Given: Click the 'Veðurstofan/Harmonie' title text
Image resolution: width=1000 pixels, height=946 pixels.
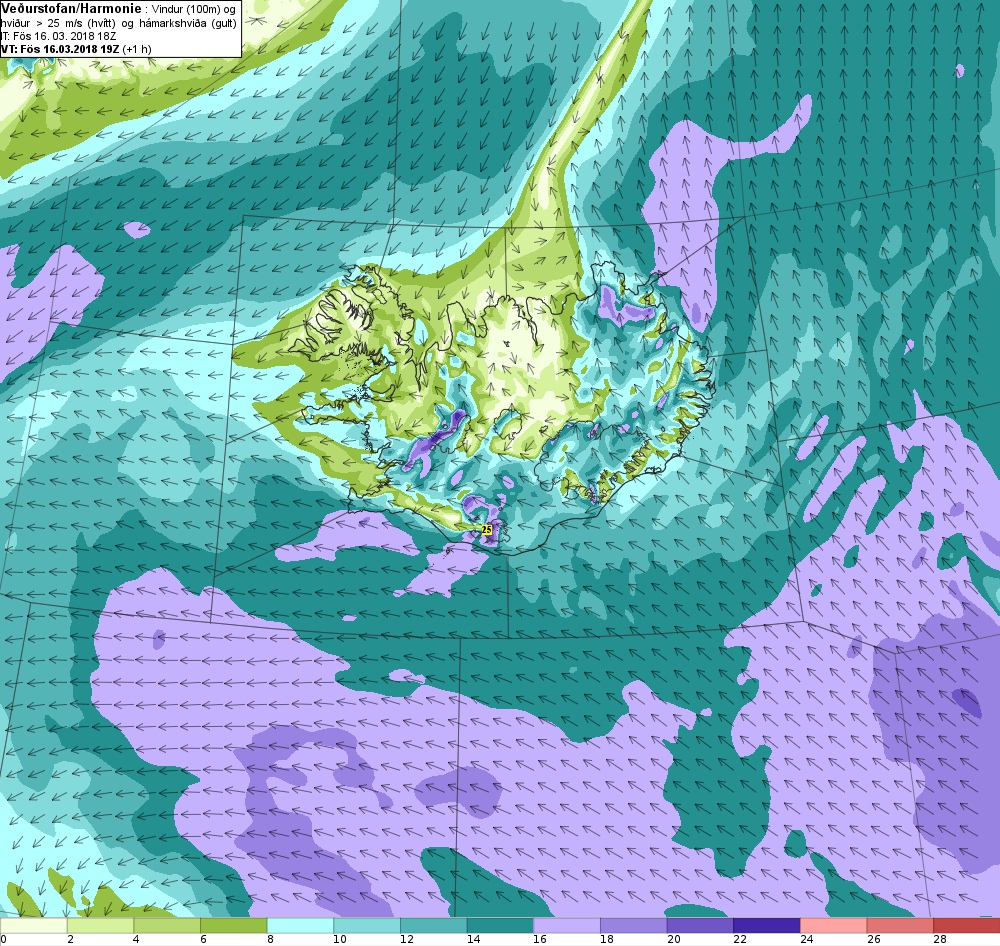Looking at the screenshot, I should pos(69,9).
